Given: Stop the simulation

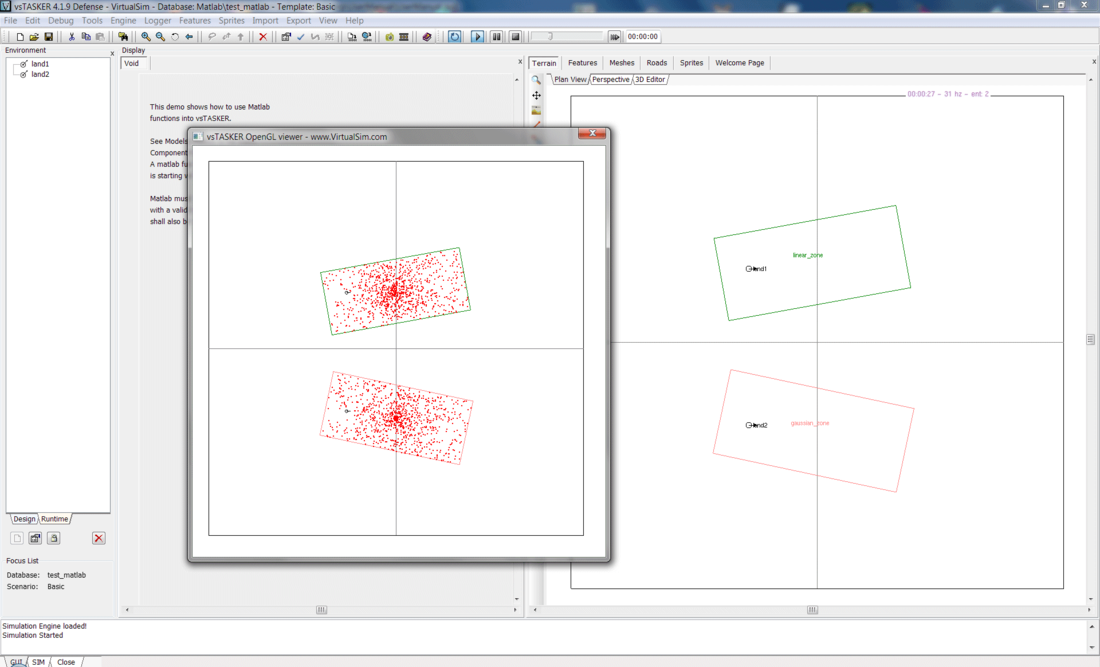Looking at the screenshot, I should point(515,37).
